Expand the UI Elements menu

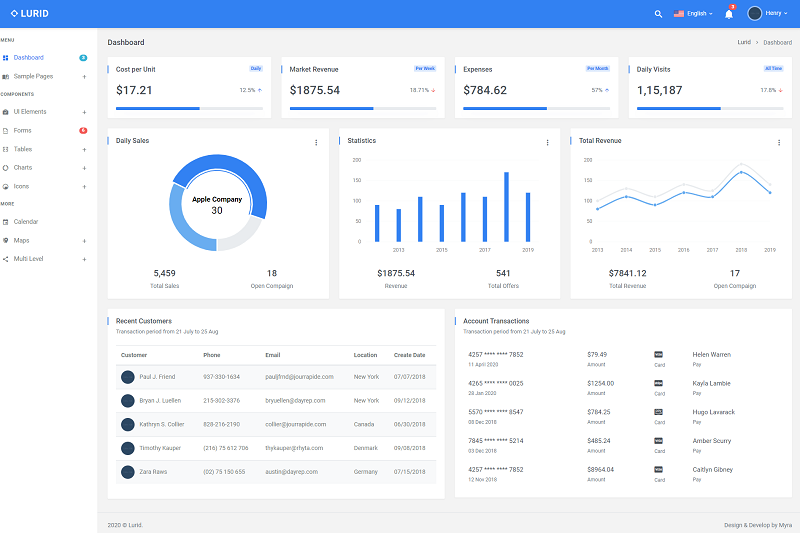coord(84,112)
